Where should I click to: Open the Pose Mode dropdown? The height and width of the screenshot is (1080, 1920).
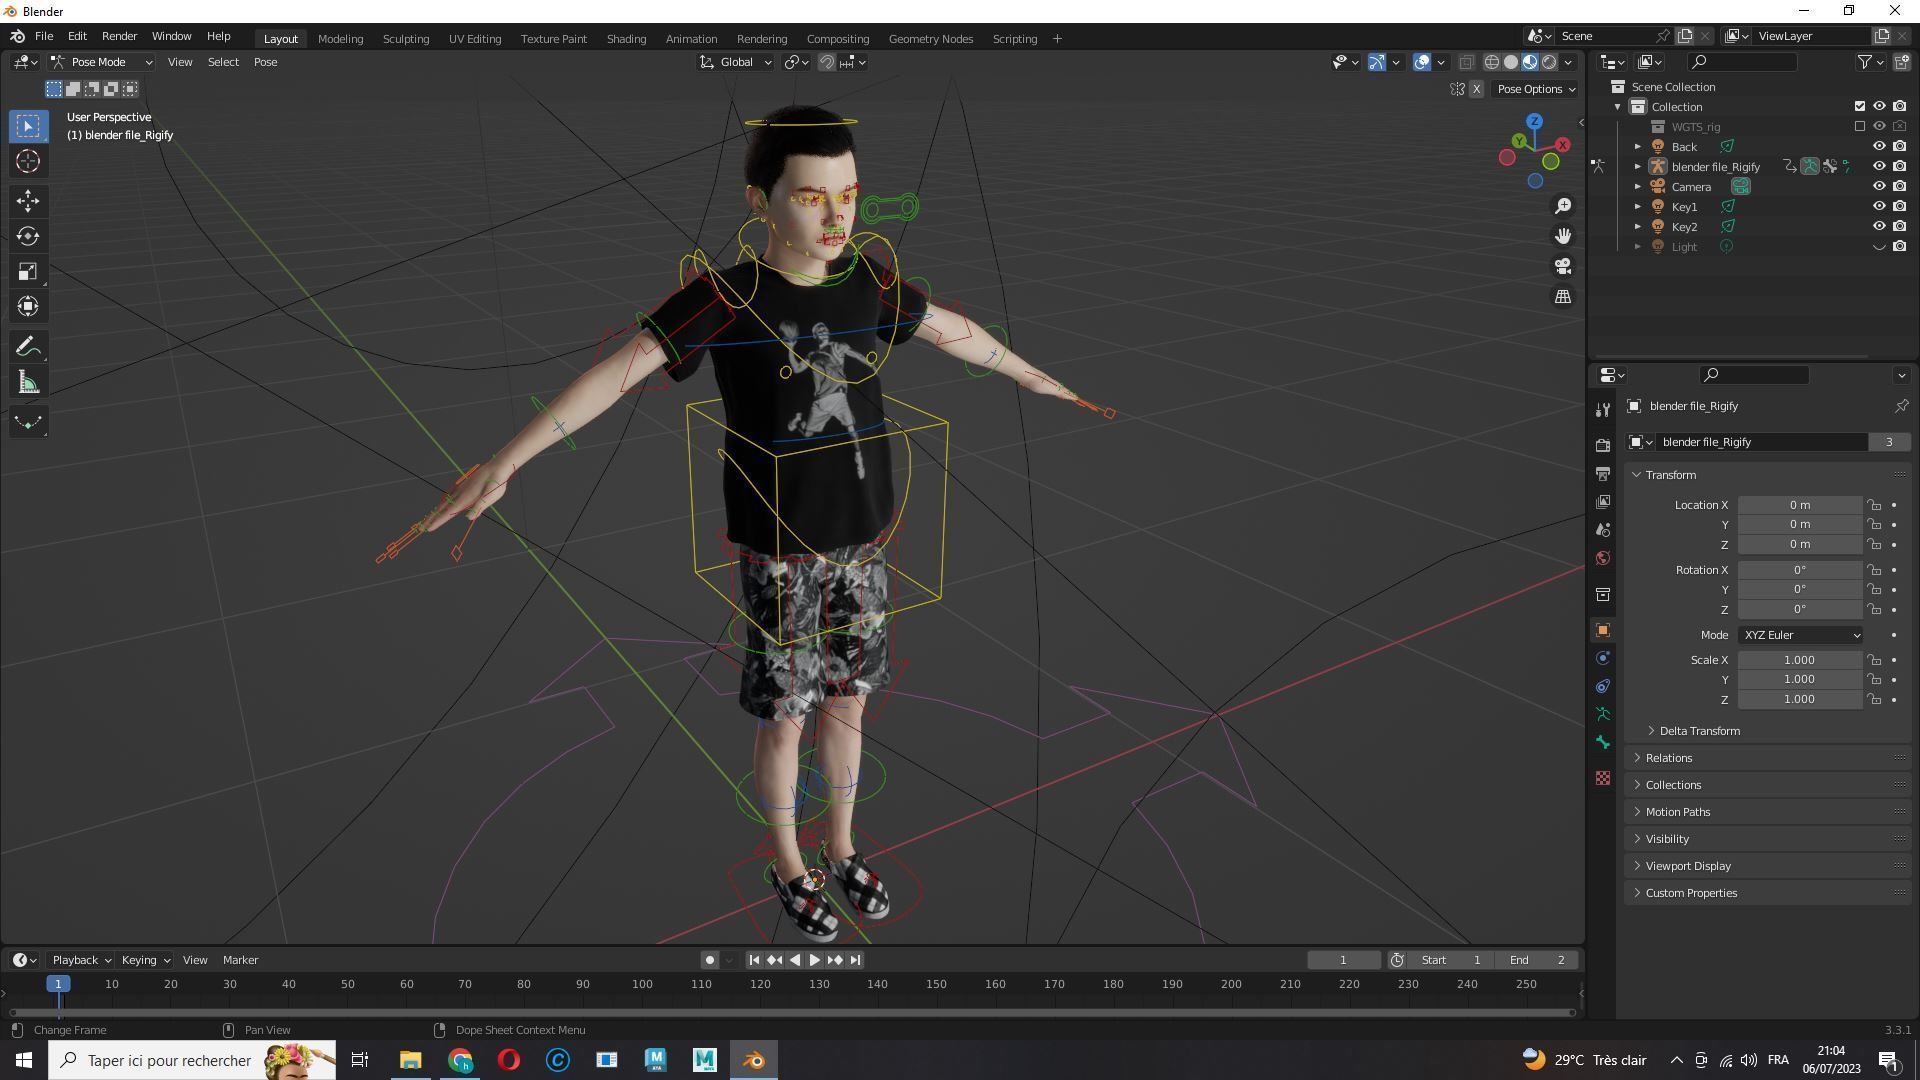[x=102, y=62]
